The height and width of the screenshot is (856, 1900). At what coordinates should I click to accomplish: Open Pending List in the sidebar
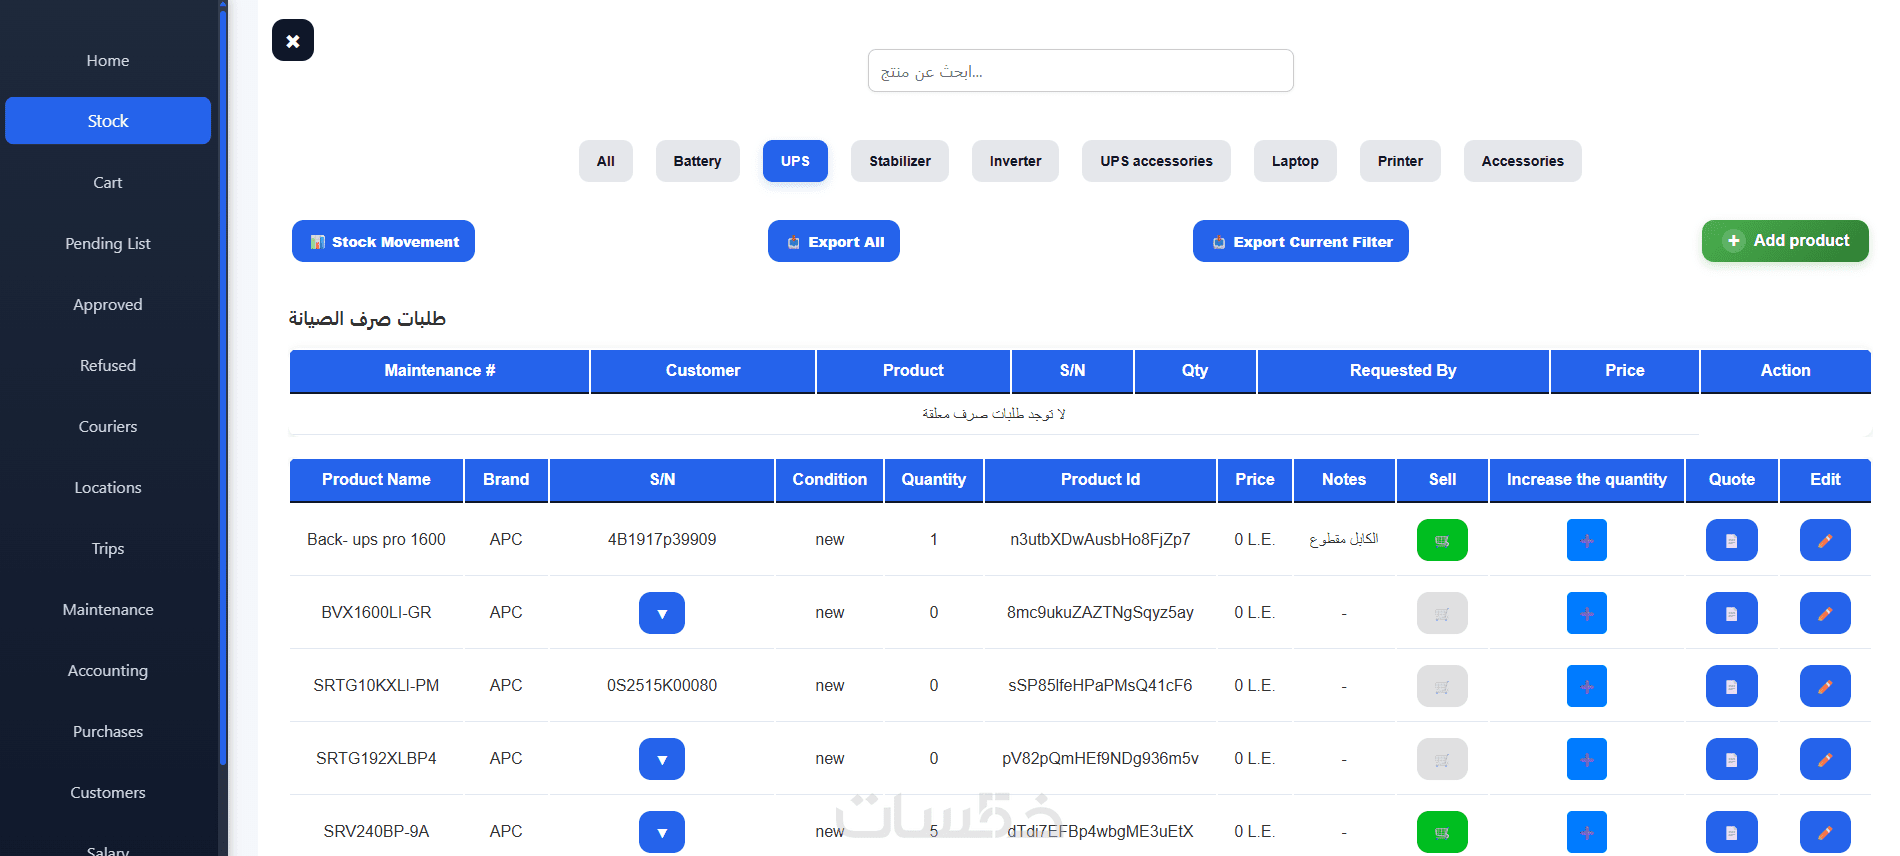[x=108, y=243]
